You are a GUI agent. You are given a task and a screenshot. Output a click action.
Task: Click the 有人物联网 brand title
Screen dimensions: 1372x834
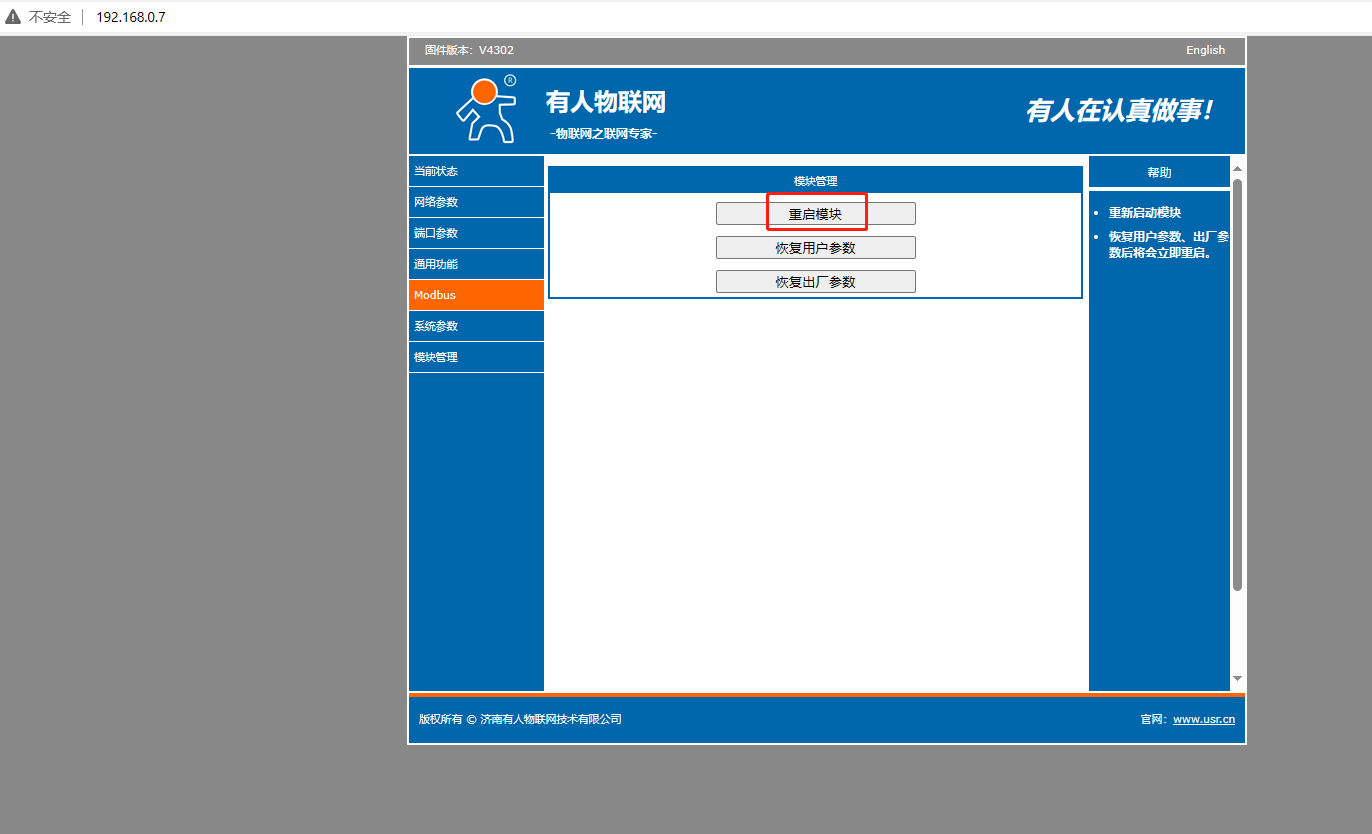606,102
